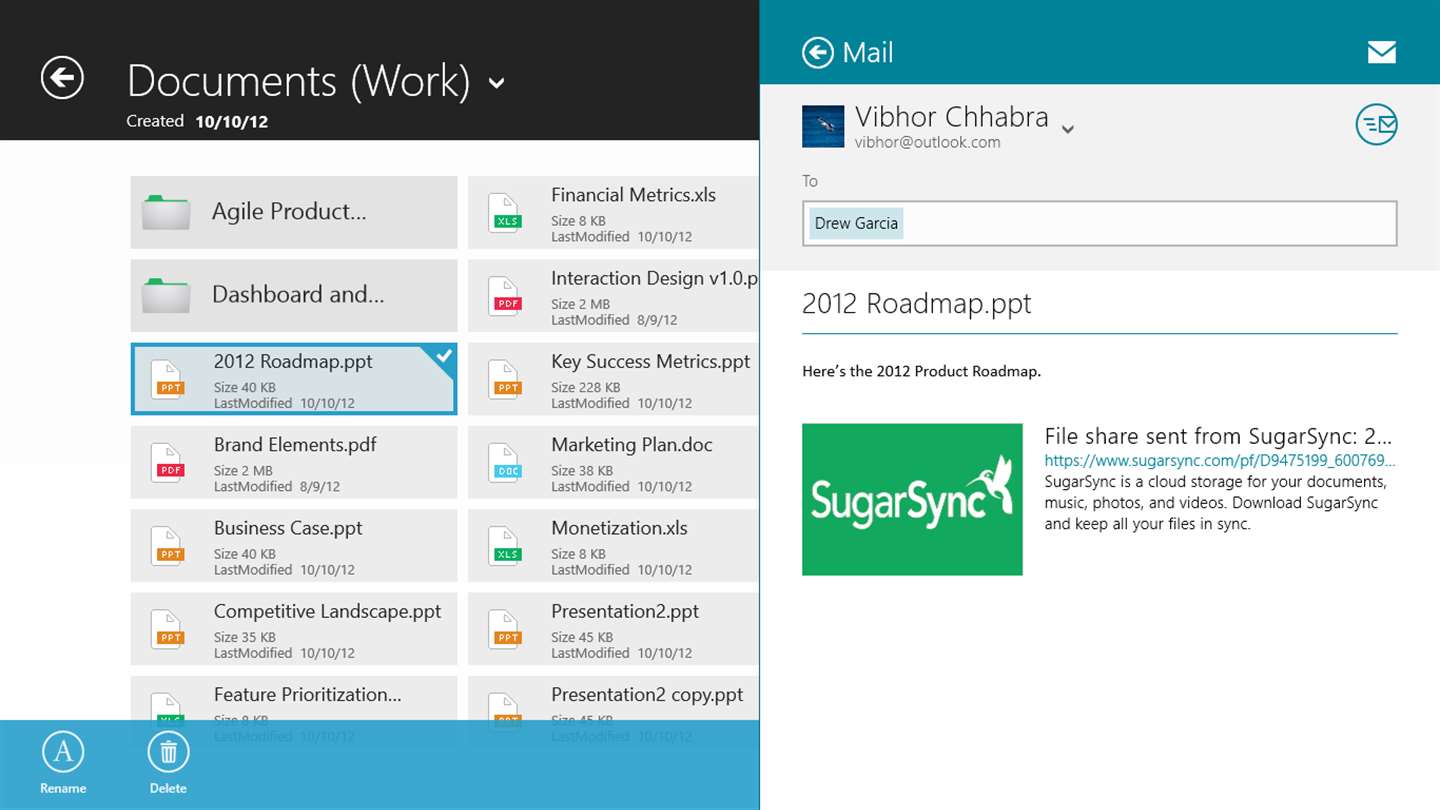Select Feature Prioritization... file name
This screenshot has width=1440, height=810.
coord(308,694)
